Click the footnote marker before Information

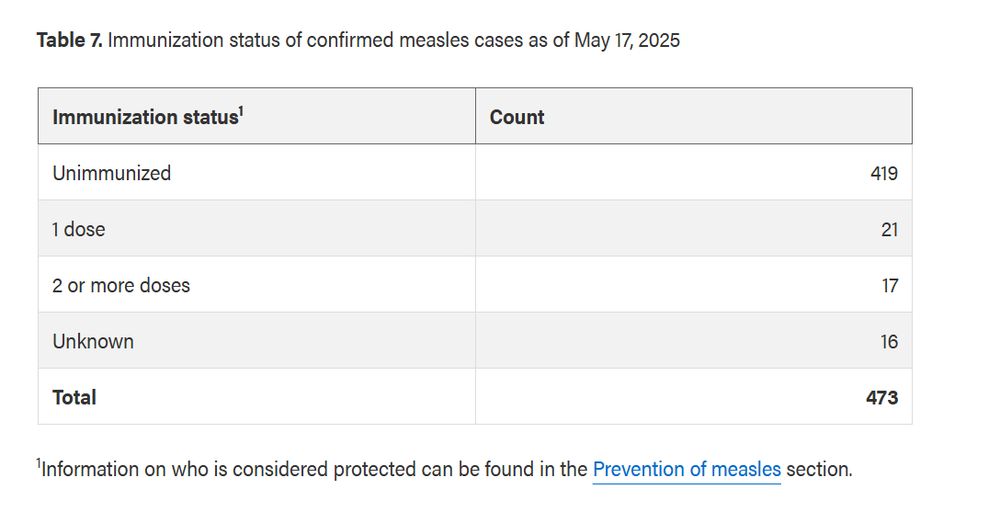tap(38, 463)
